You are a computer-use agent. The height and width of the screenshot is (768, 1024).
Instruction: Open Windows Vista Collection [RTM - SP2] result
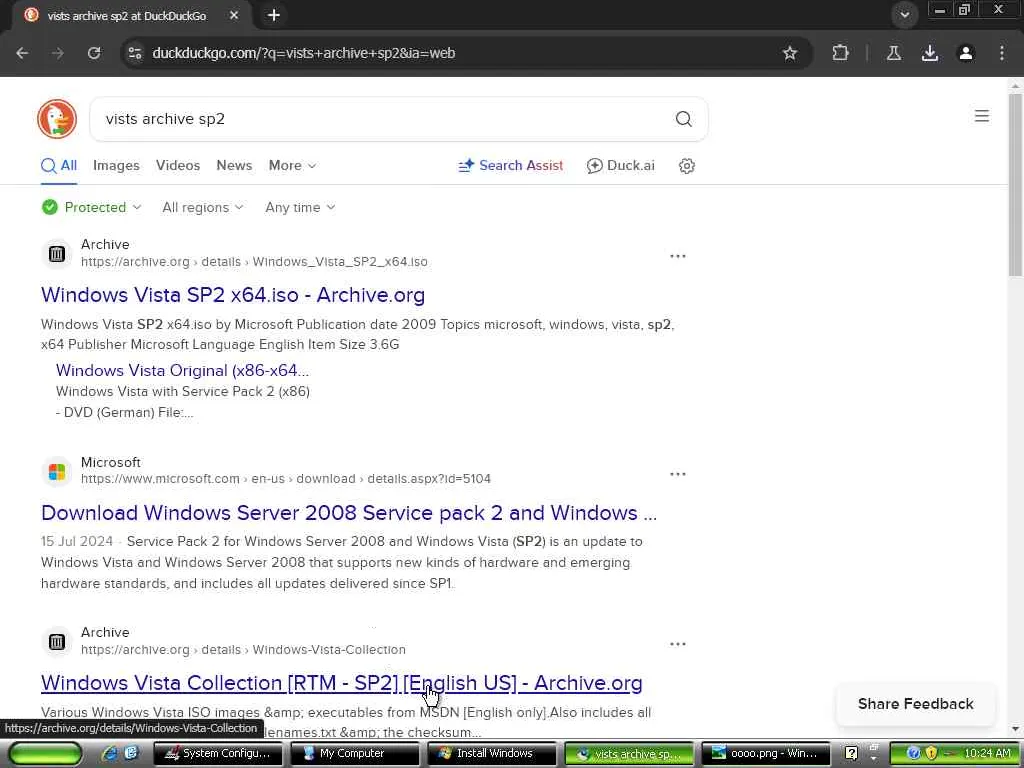point(342,683)
